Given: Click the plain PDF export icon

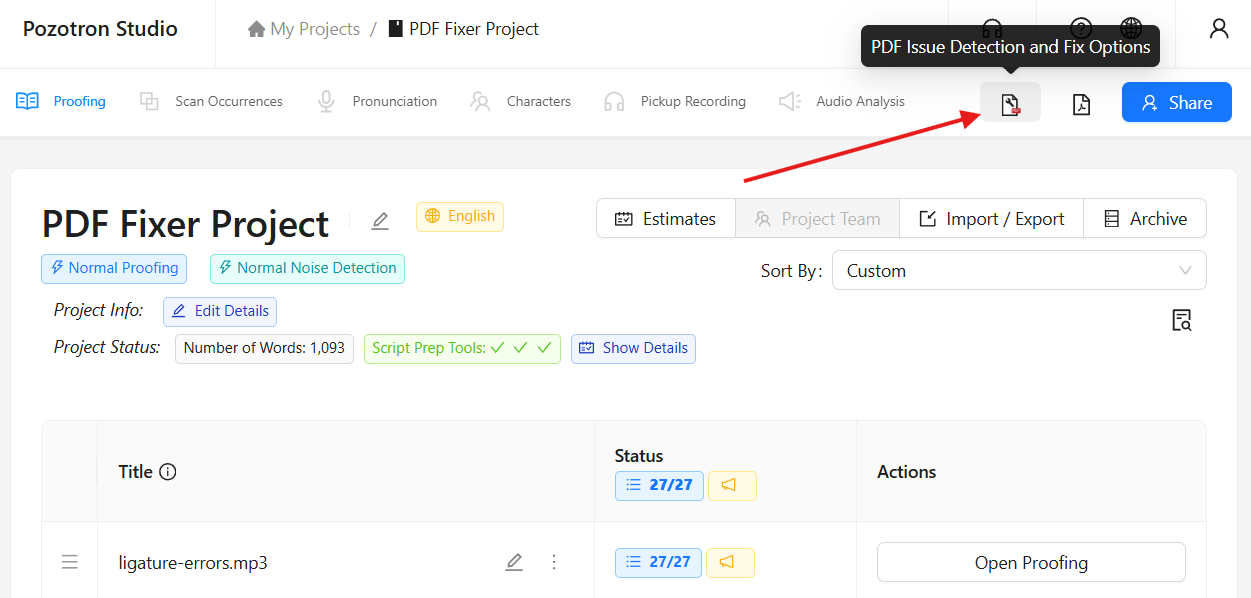Looking at the screenshot, I should (1080, 103).
